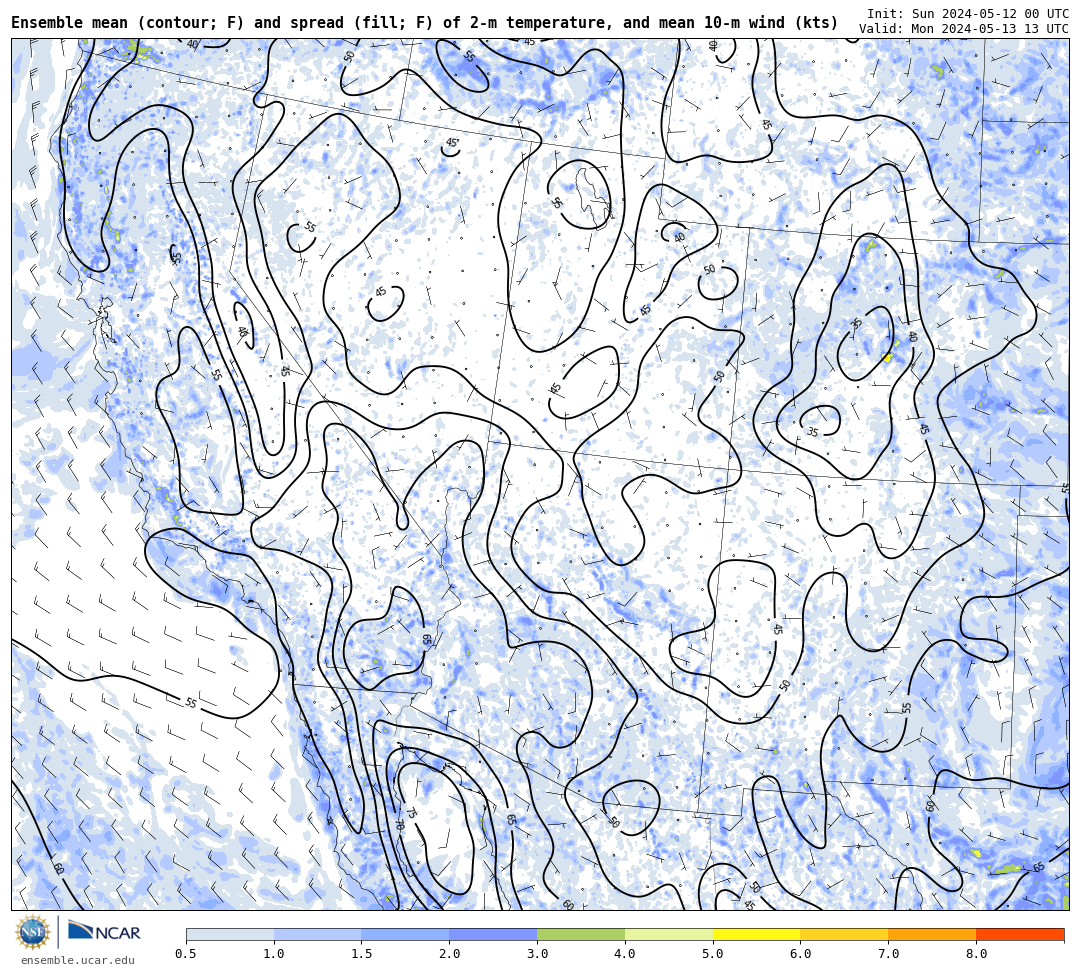Click the 3.0 colorbar tick label
Viewport: 1080px width, 973px height.
tap(537, 954)
